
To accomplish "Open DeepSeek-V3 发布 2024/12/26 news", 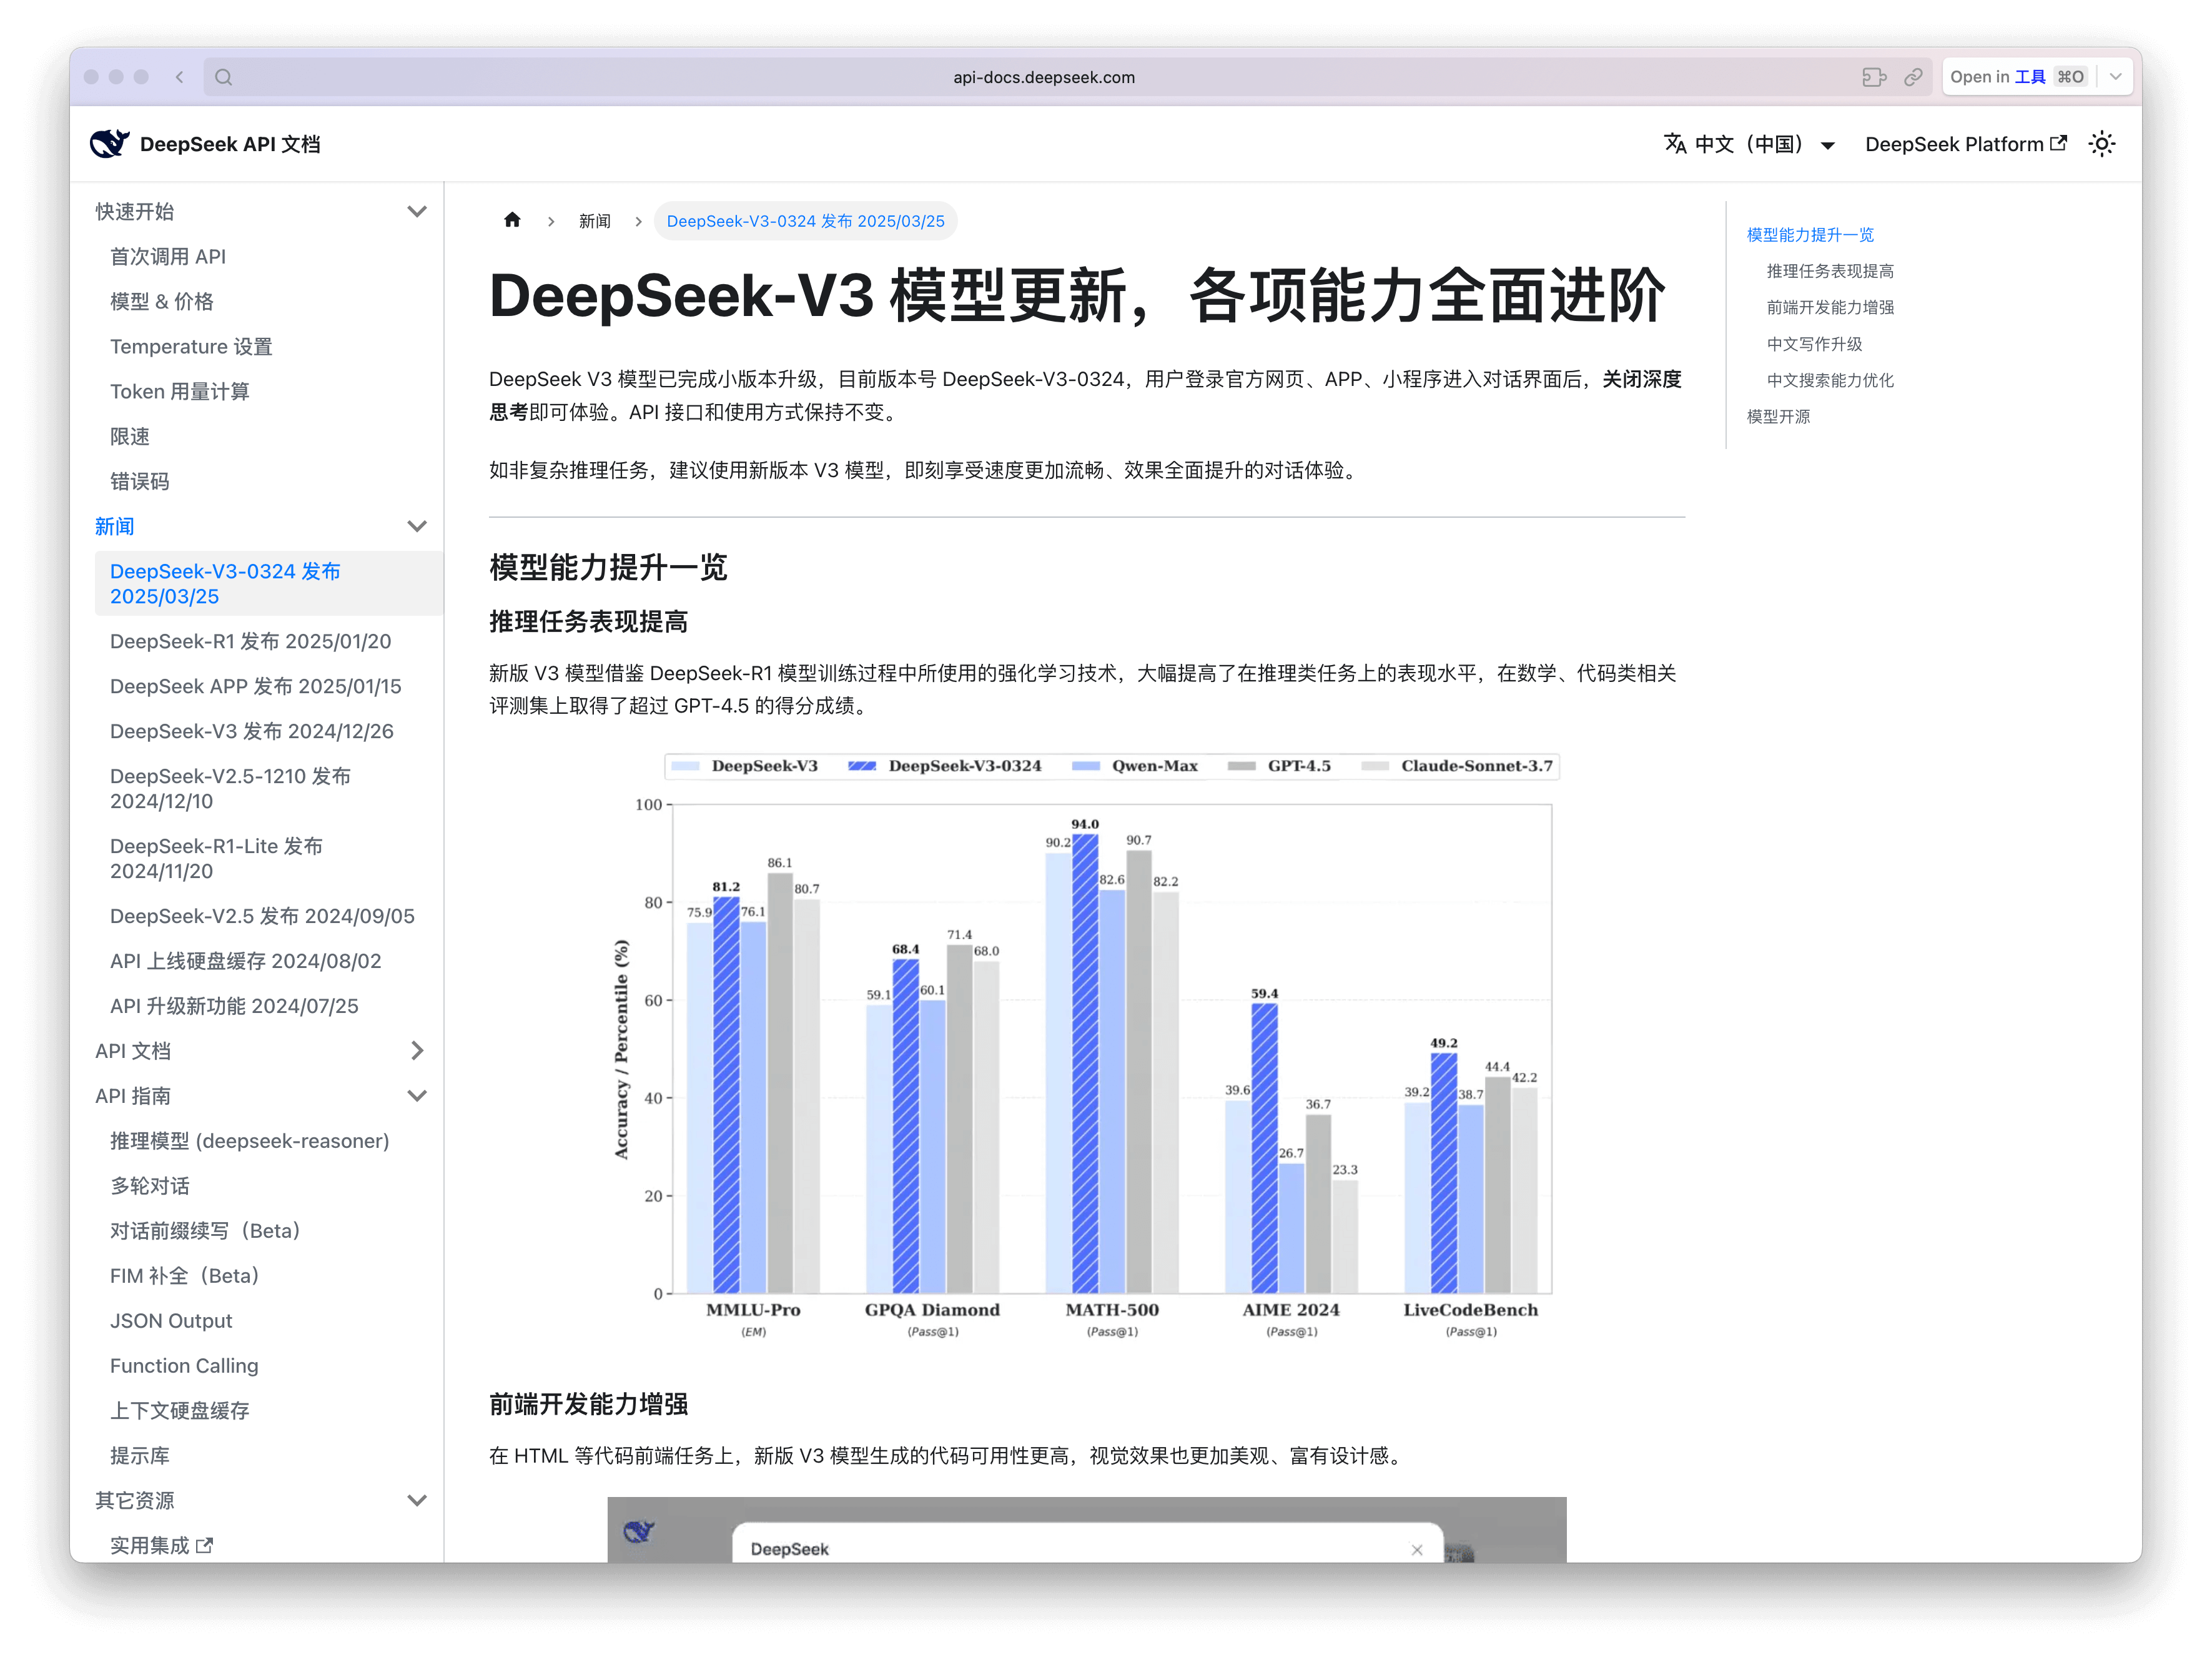I will pos(251,731).
